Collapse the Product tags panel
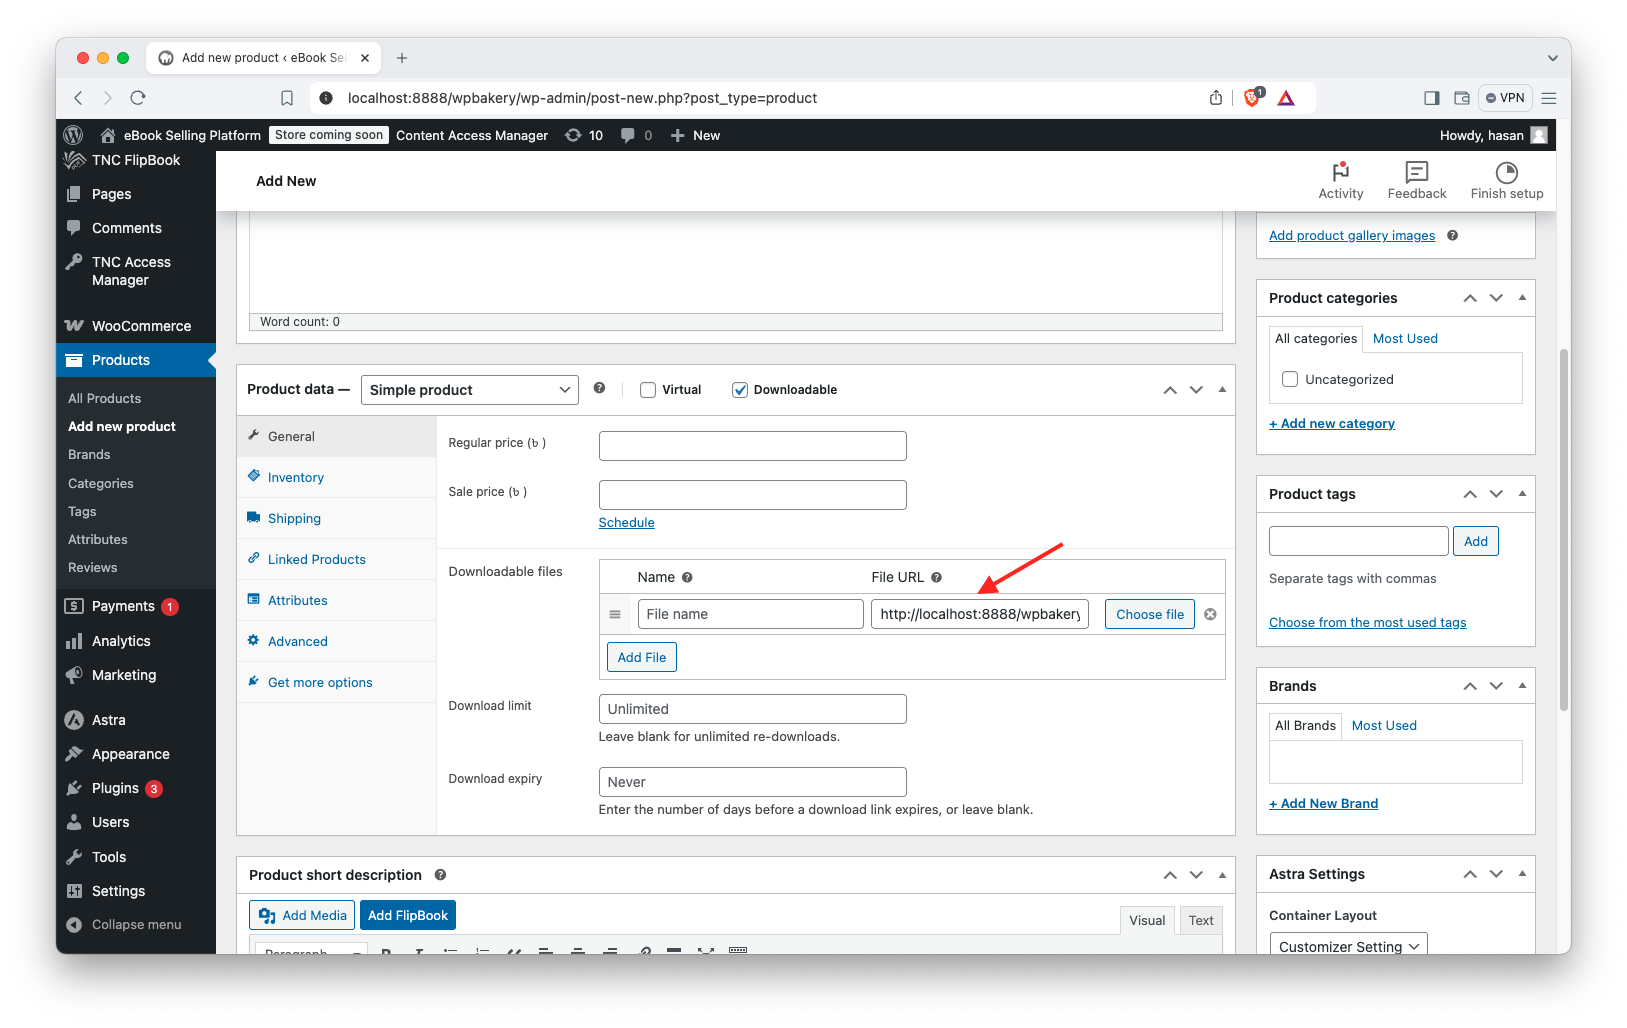The width and height of the screenshot is (1627, 1028). coord(1522,493)
